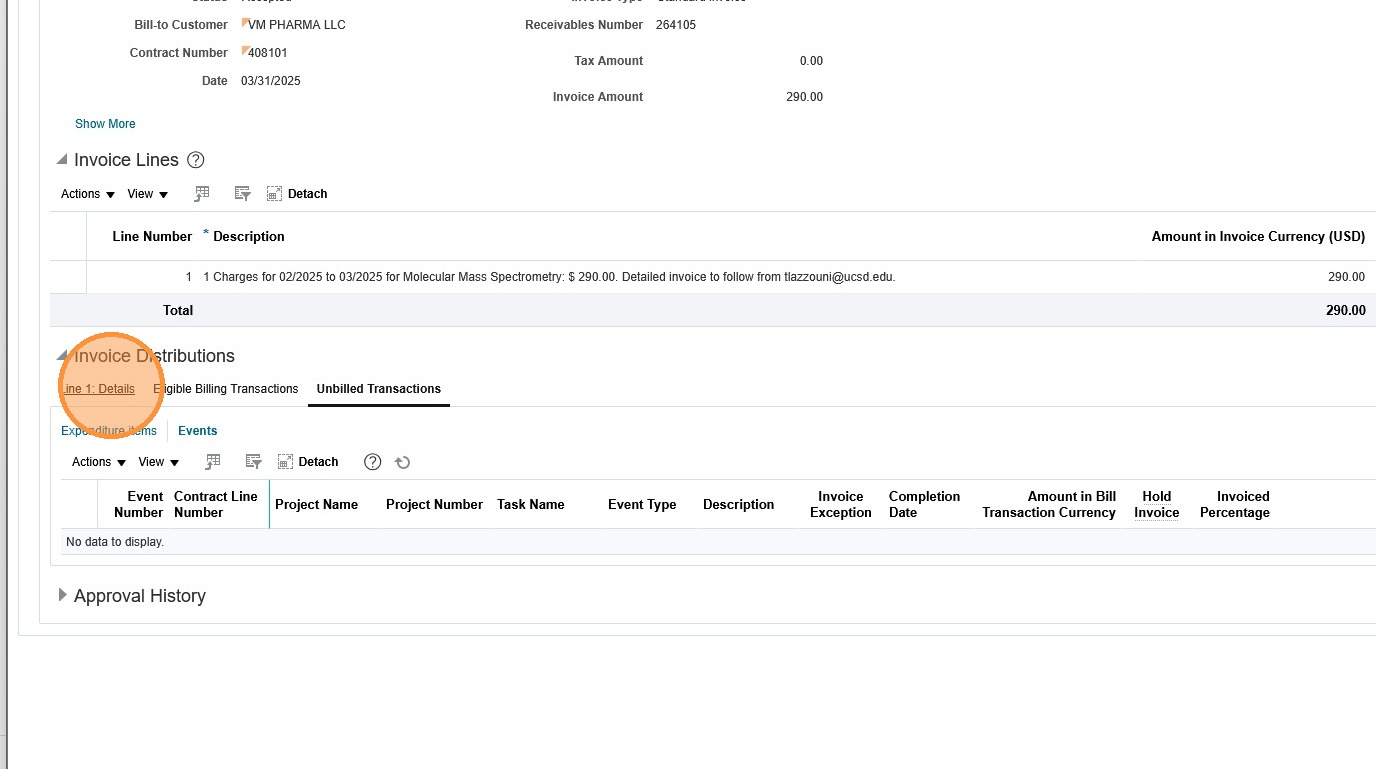The width and height of the screenshot is (1376, 769).
Task: Click the Show More link
Action: coord(105,124)
